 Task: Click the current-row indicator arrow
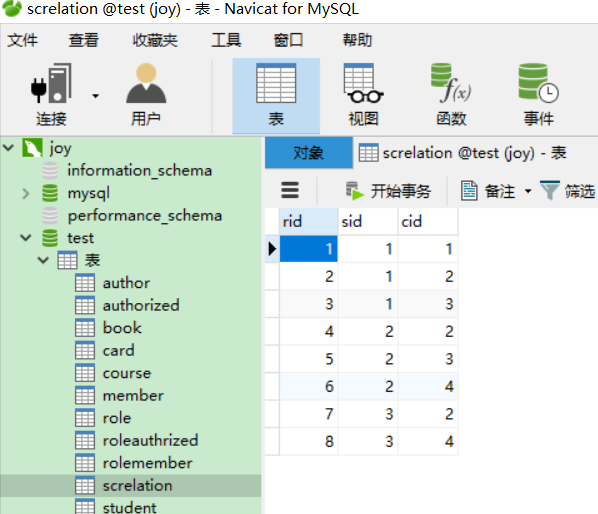[x=272, y=249]
